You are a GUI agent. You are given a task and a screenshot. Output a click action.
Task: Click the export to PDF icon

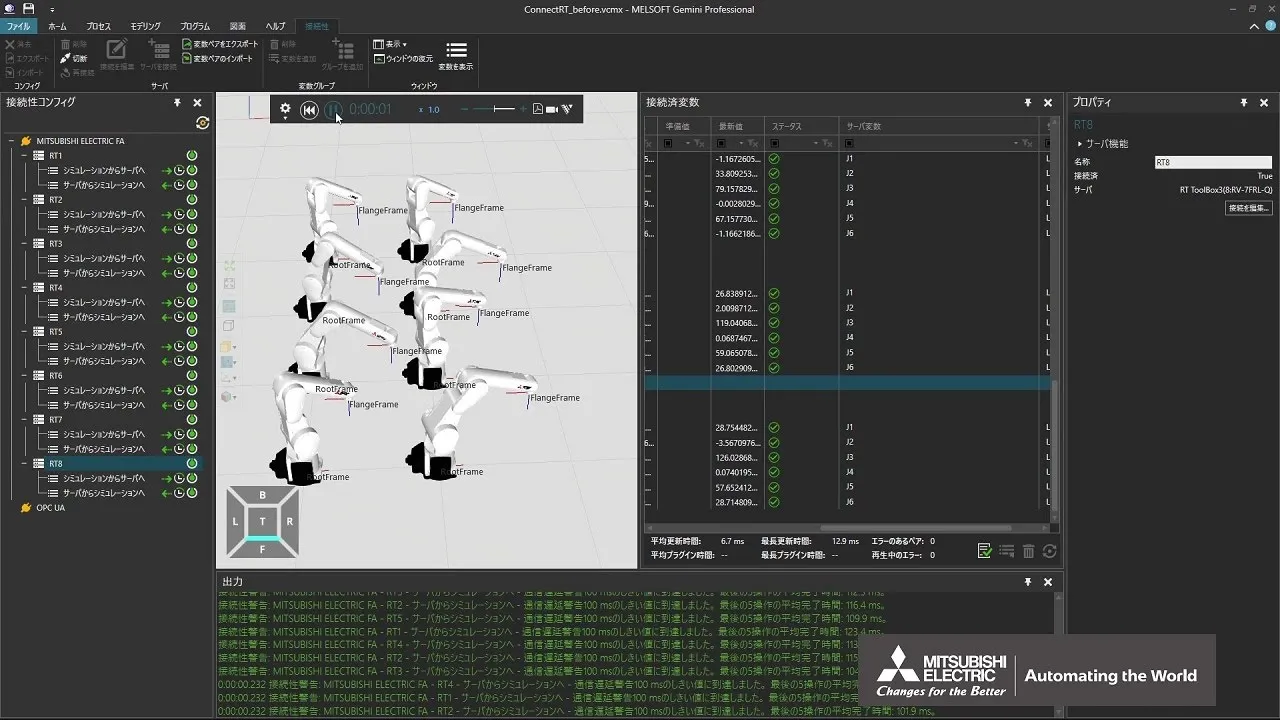click(537, 109)
